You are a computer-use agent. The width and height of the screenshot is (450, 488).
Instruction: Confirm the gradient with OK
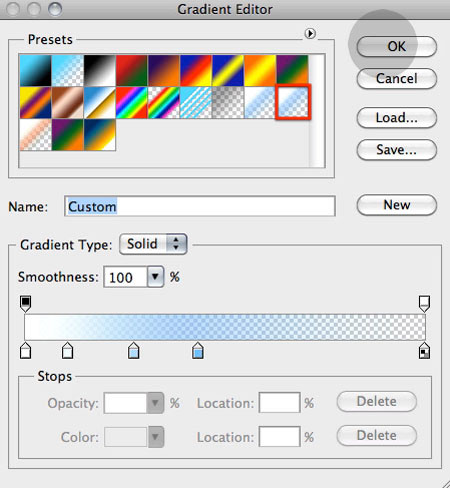(x=397, y=46)
